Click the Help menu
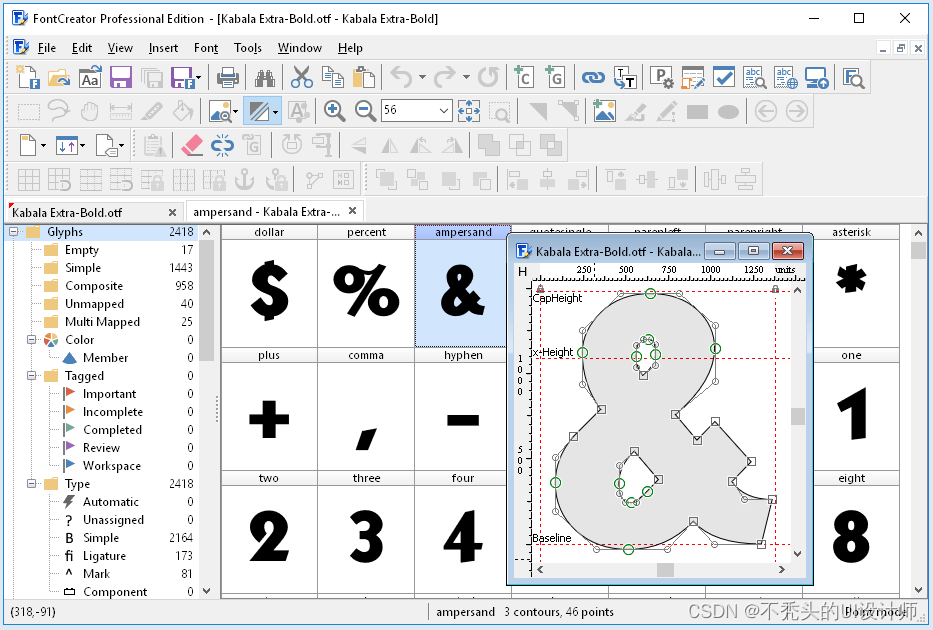Image resolution: width=933 pixels, height=630 pixels. (350, 48)
